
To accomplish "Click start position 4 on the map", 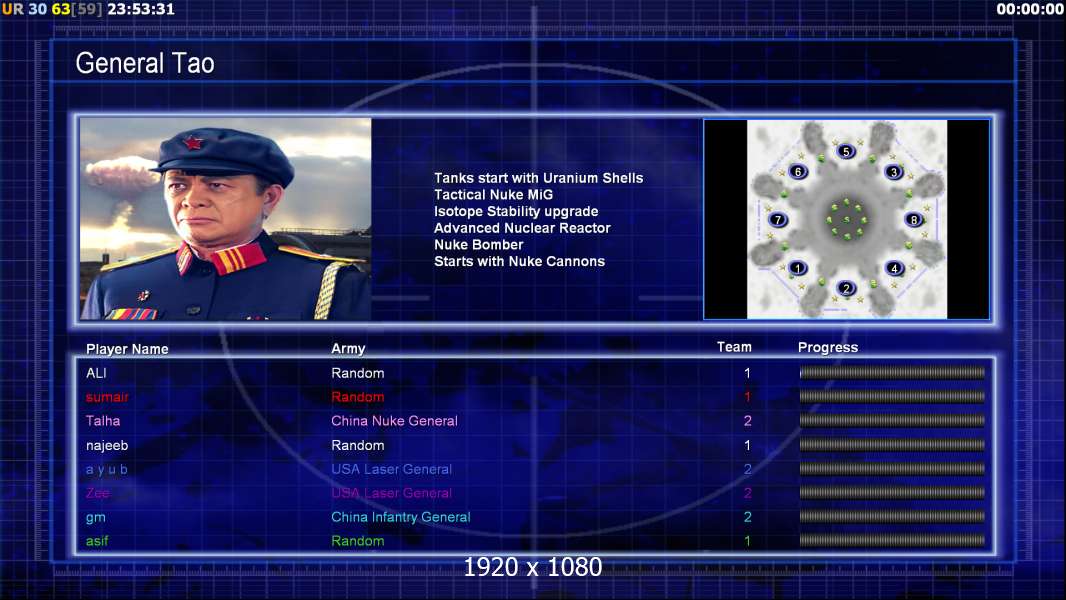I will pyautogui.click(x=894, y=268).
